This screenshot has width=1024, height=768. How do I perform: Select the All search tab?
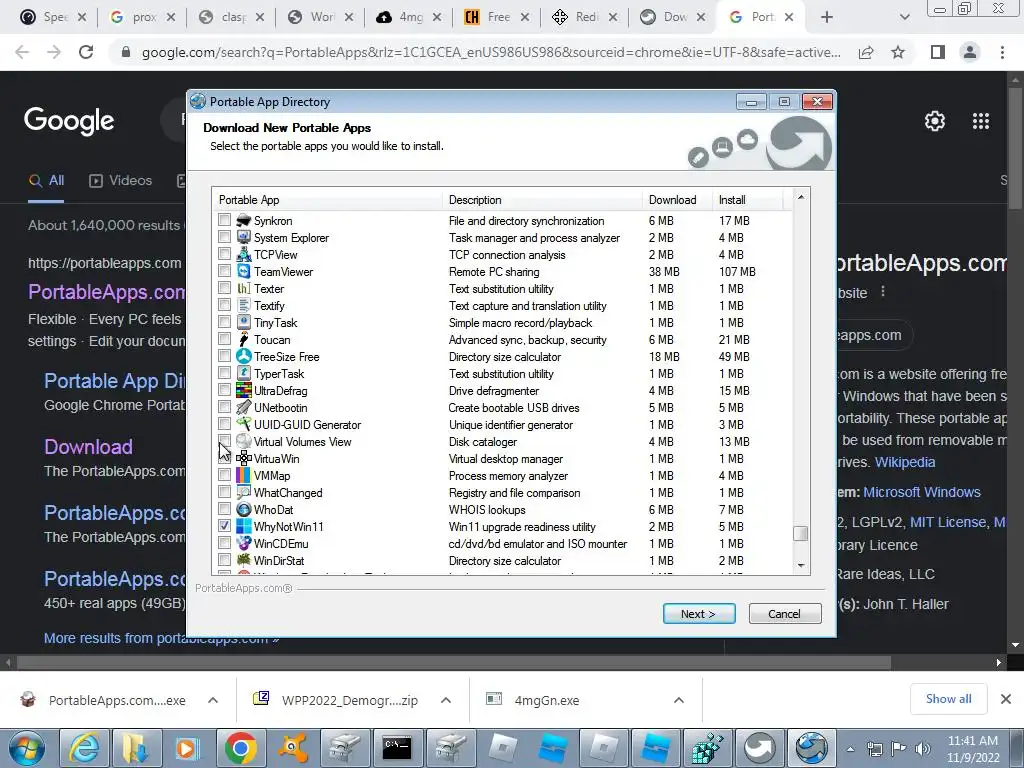46,181
